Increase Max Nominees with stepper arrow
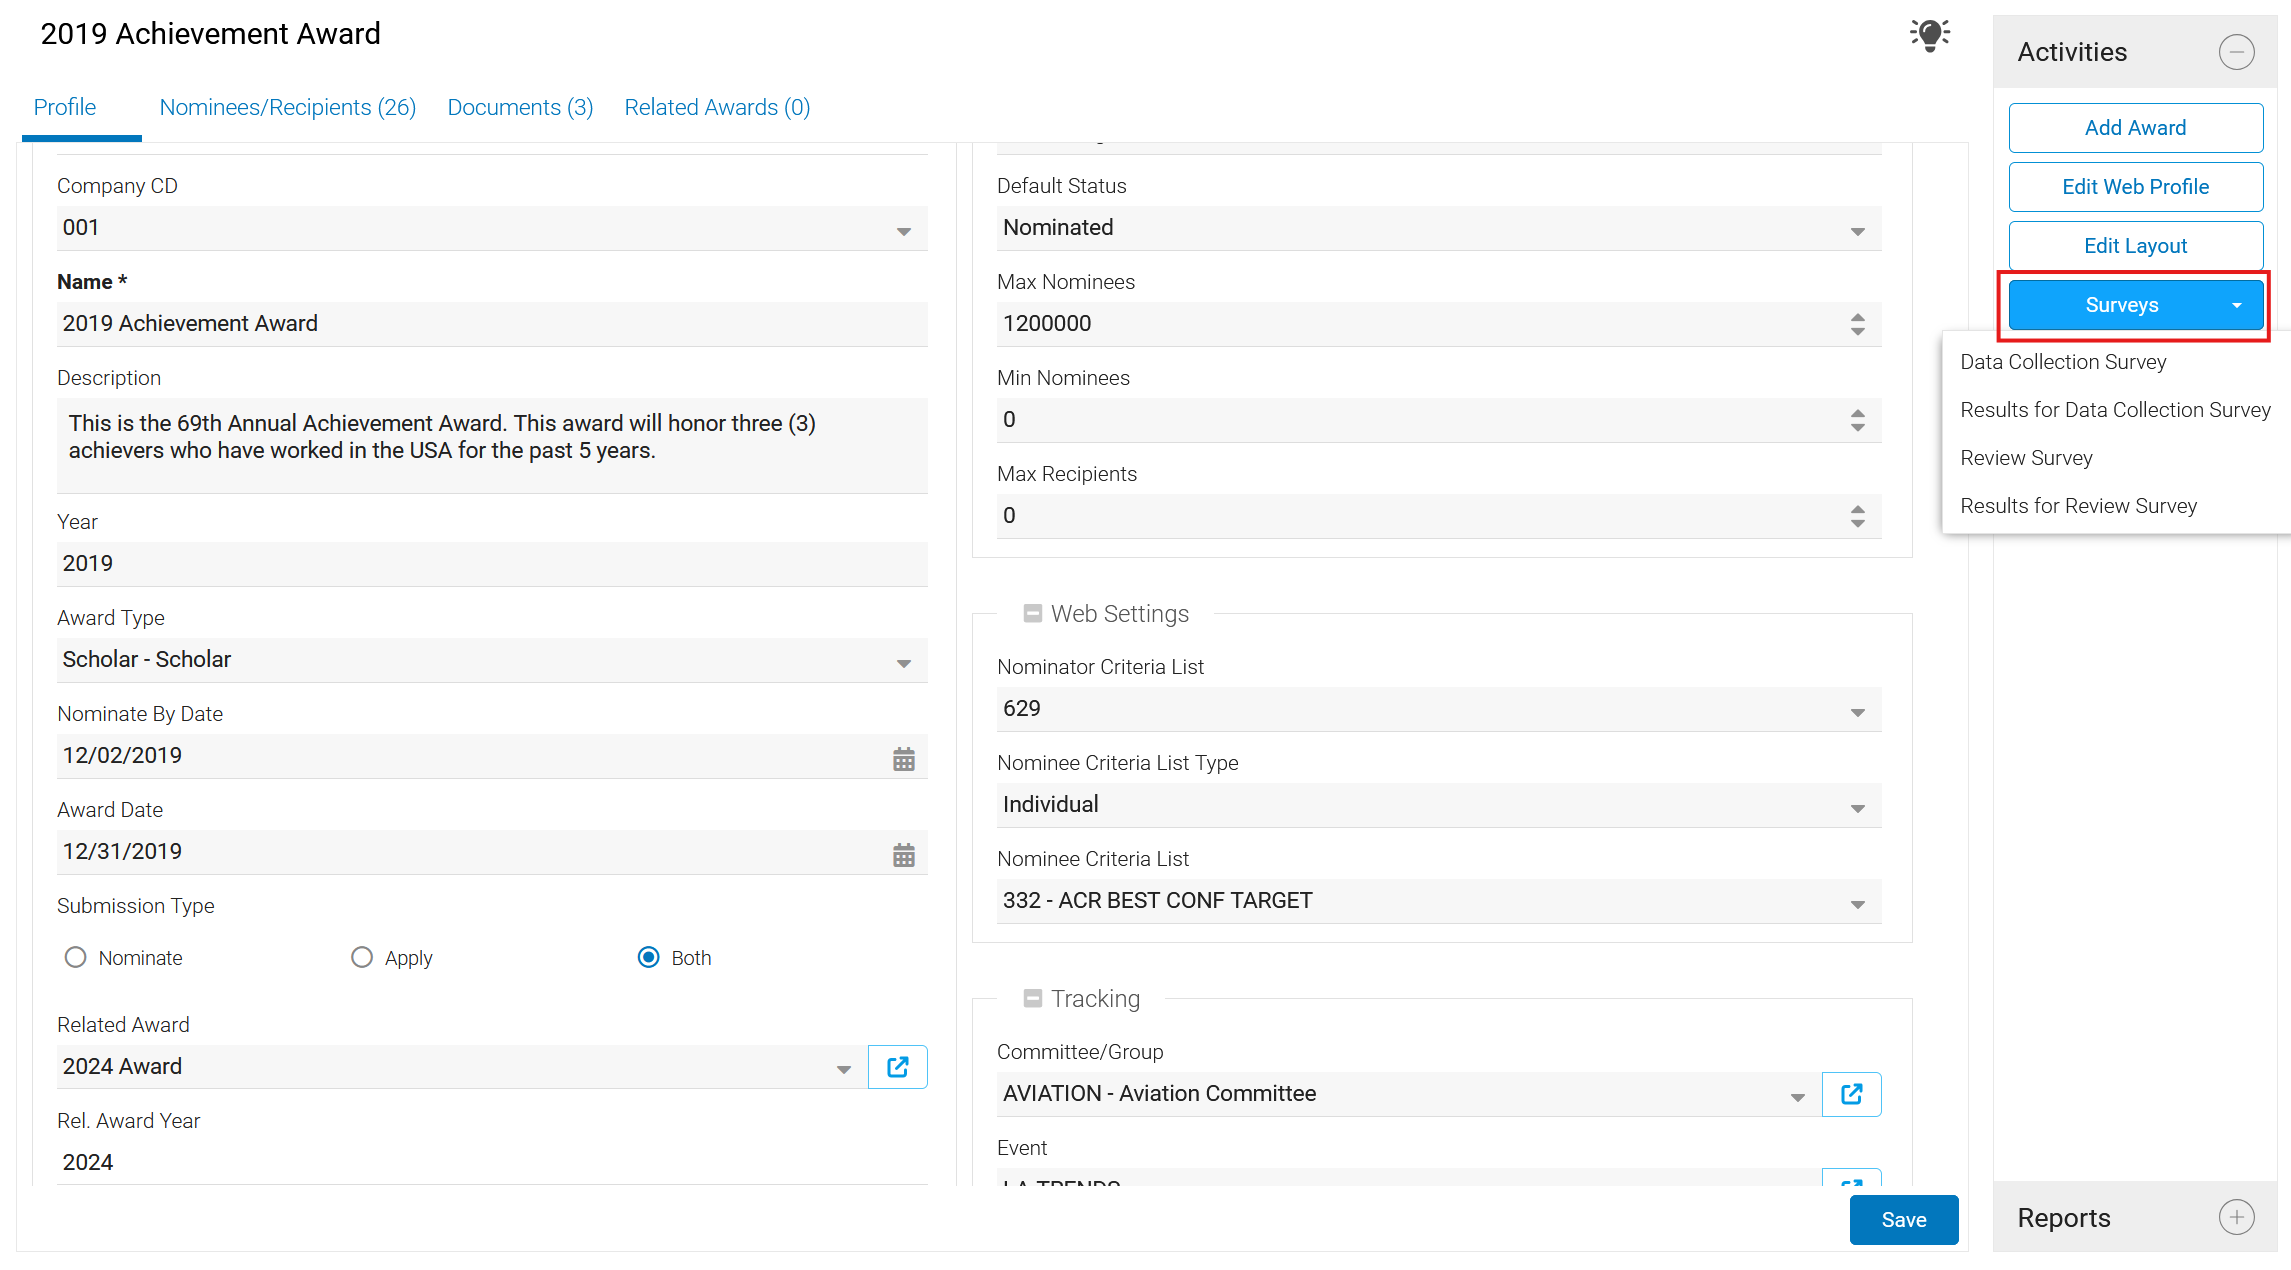Viewport: 2291px width, 1270px height. pyautogui.click(x=1857, y=317)
